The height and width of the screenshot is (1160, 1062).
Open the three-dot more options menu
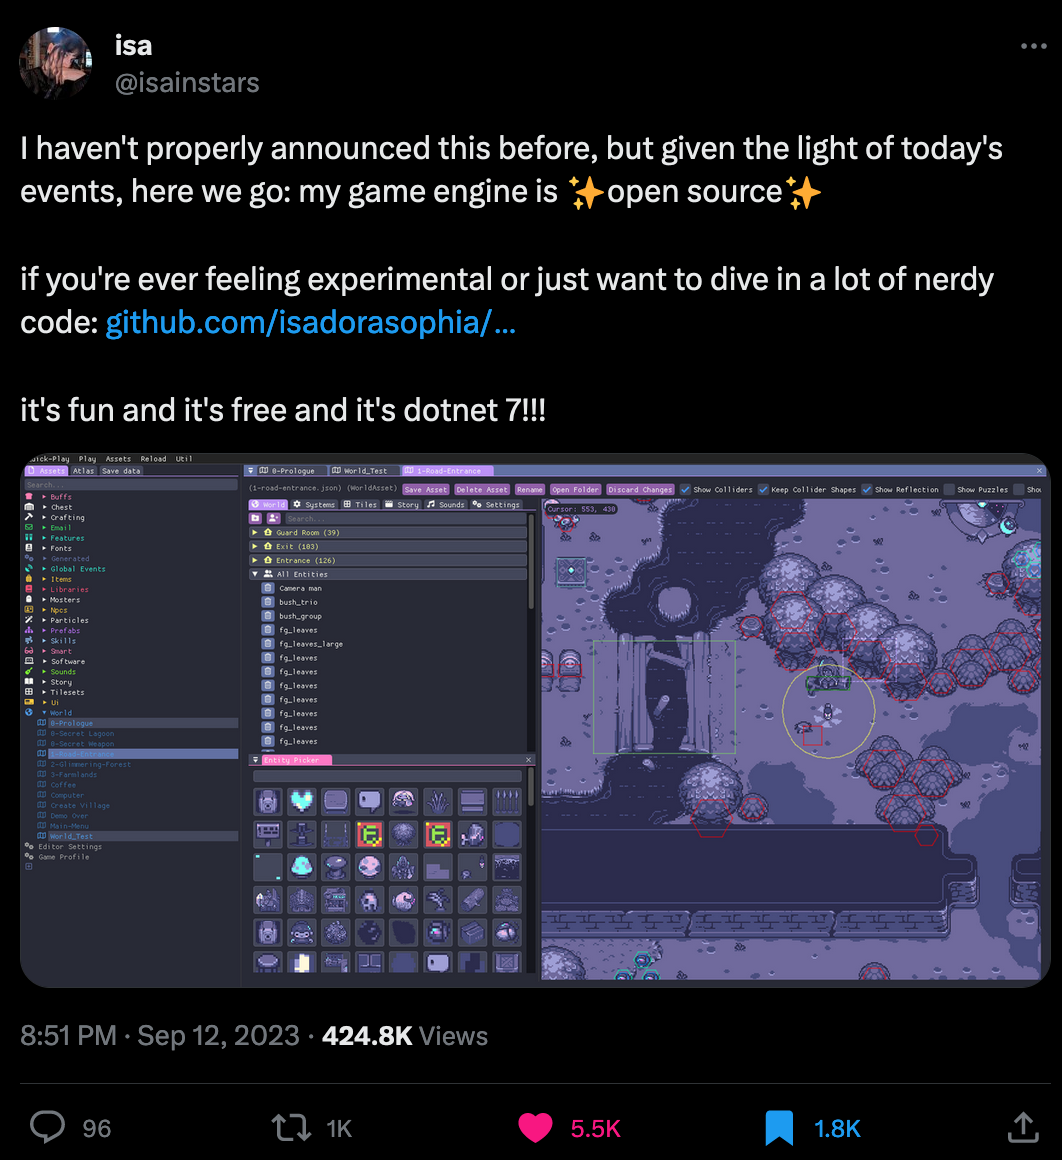pos(1033,46)
